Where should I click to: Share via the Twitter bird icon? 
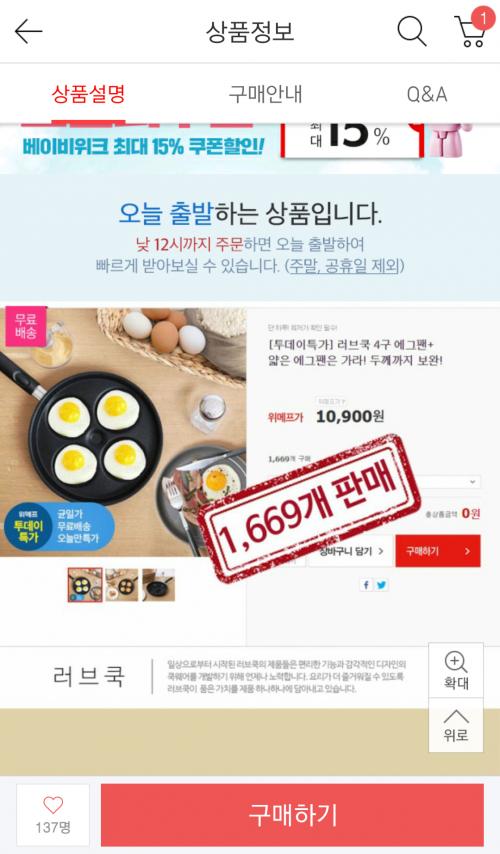[x=381, y=585]
